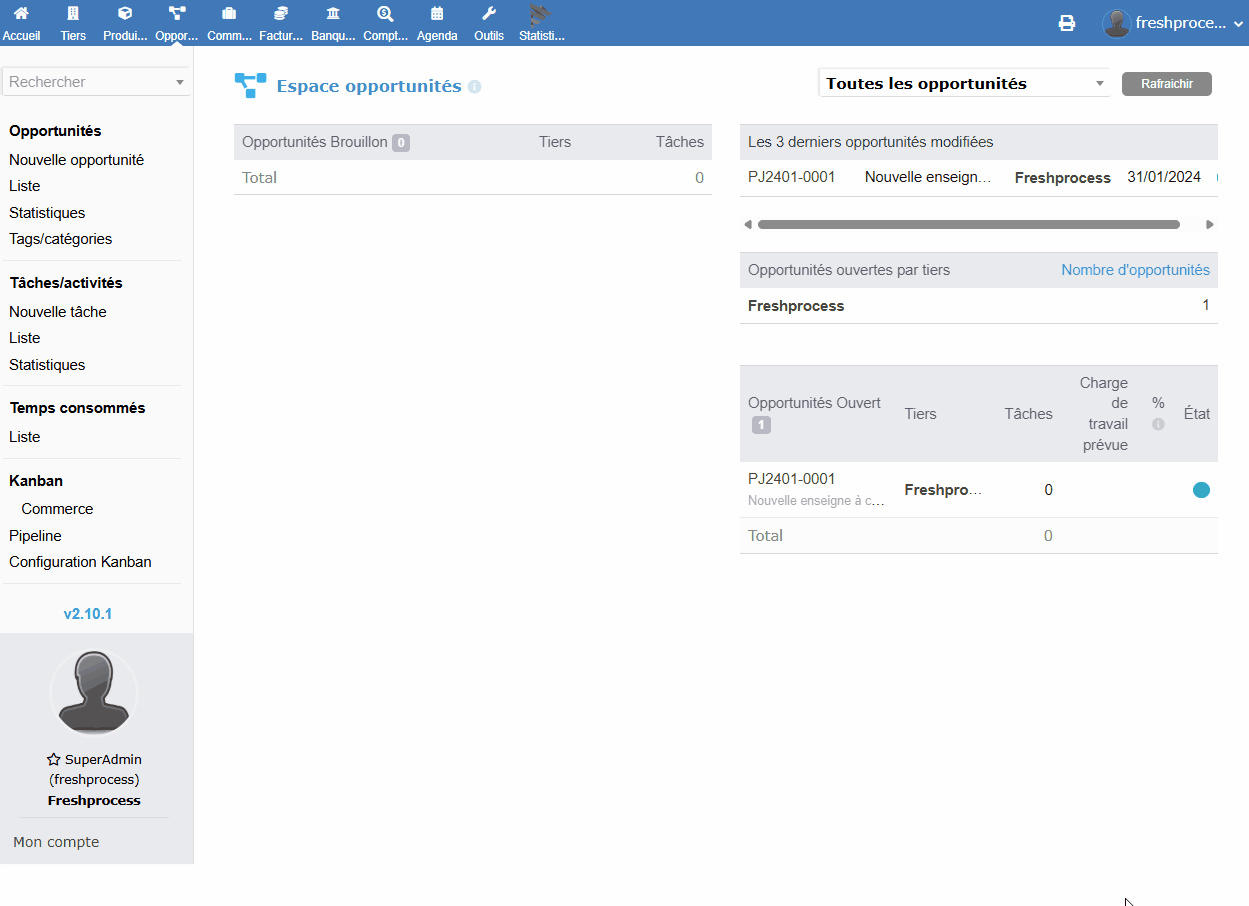Open the Tiers building icon
Viewport: 1249px width, 906px height.
(73, 14)
